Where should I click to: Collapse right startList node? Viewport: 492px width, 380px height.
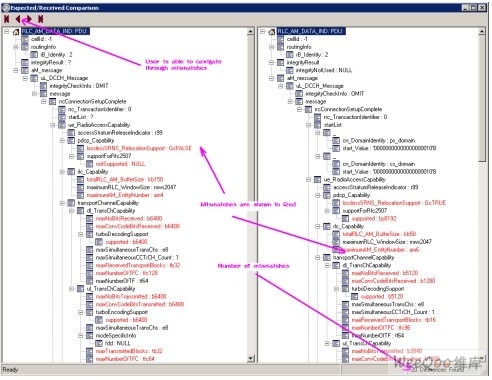pos(309,125)
